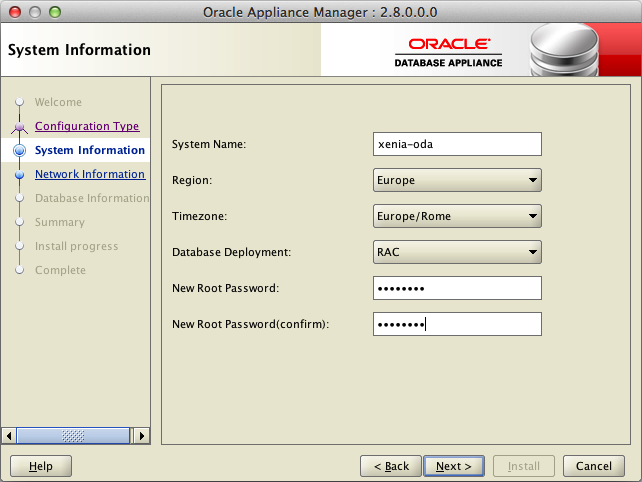Click the Database Information step bullet icon
Image resolution: width=642 pixels, height=482 pixels.
point(19,198)
